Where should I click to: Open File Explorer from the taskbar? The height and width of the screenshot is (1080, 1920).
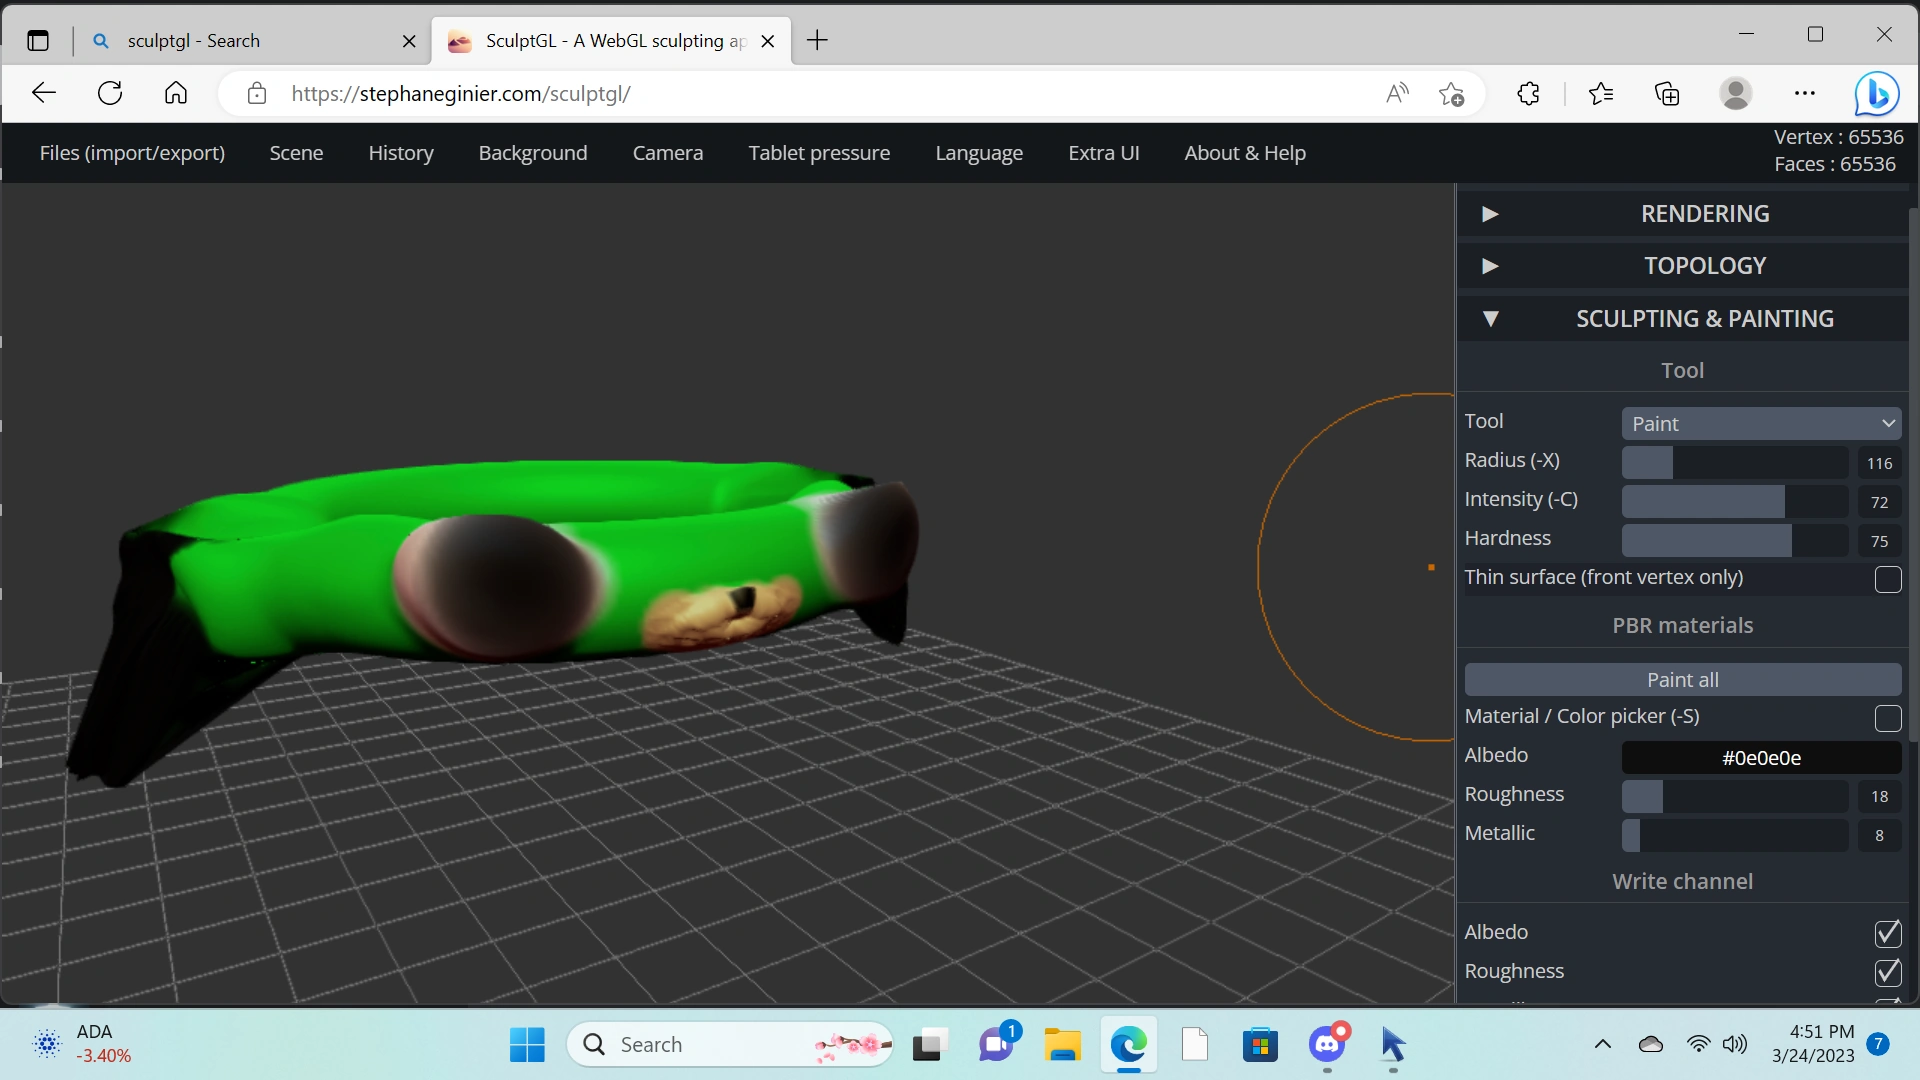pyautogui.click(x=1063, y=1044)
